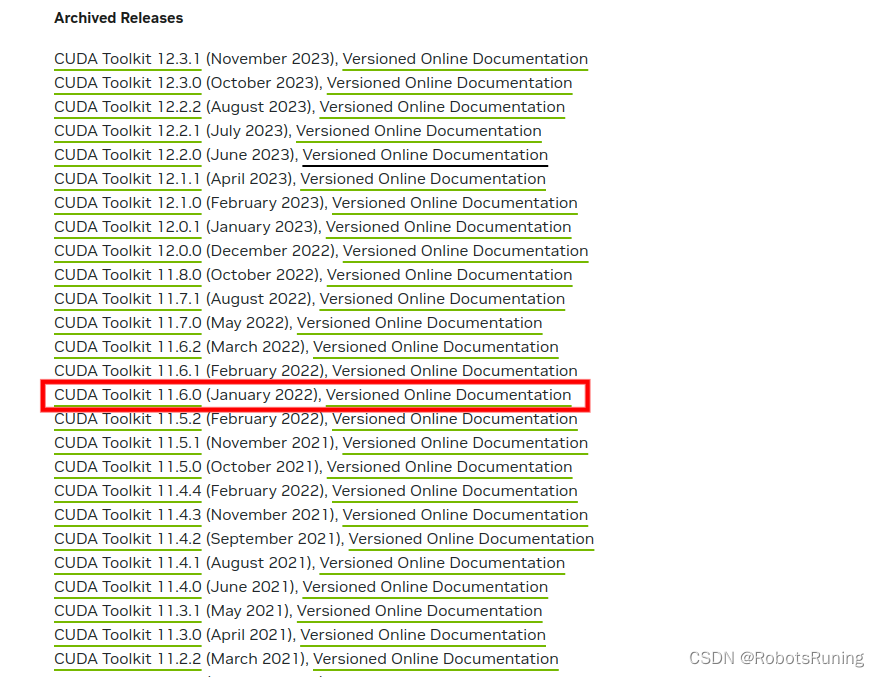The height and width of the screenshot is (677, 879).
Task: Open August 2021 Versioned Online Documentation
Action: (442, 563)
